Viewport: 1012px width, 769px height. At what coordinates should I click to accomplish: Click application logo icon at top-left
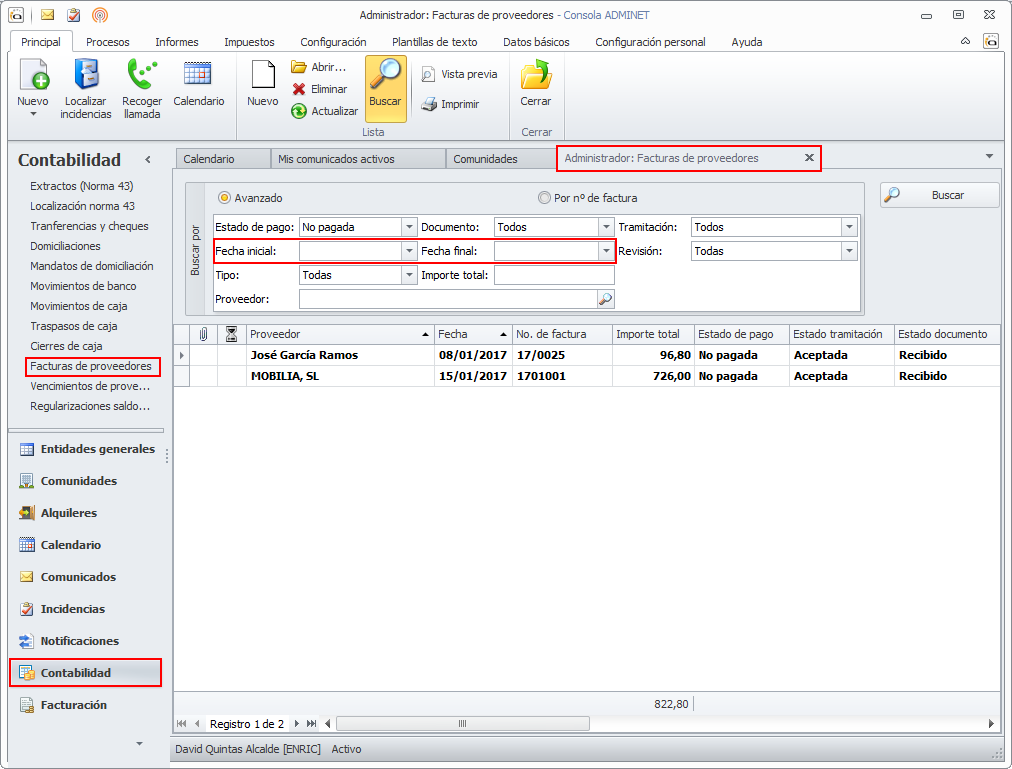point(16,14)
